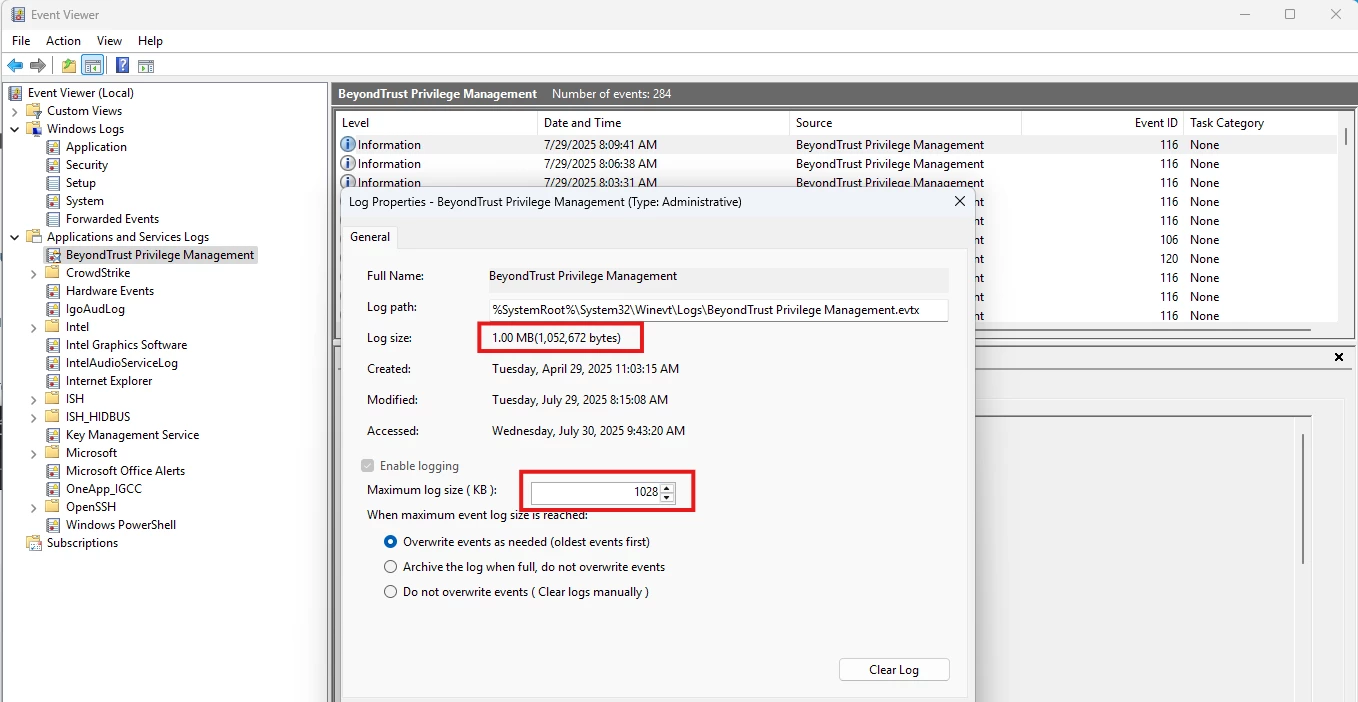Screen dimensions: 1358x702
Task: Click the Microsoft Office Alerts log icon
Action: [x=54, y=471]
